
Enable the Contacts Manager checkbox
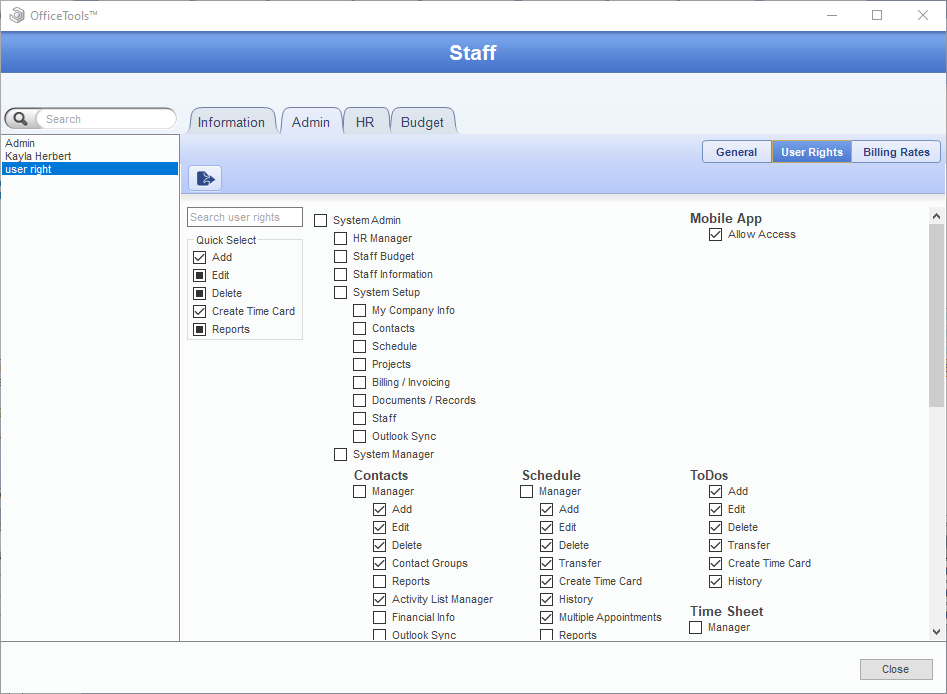point(359,492)
